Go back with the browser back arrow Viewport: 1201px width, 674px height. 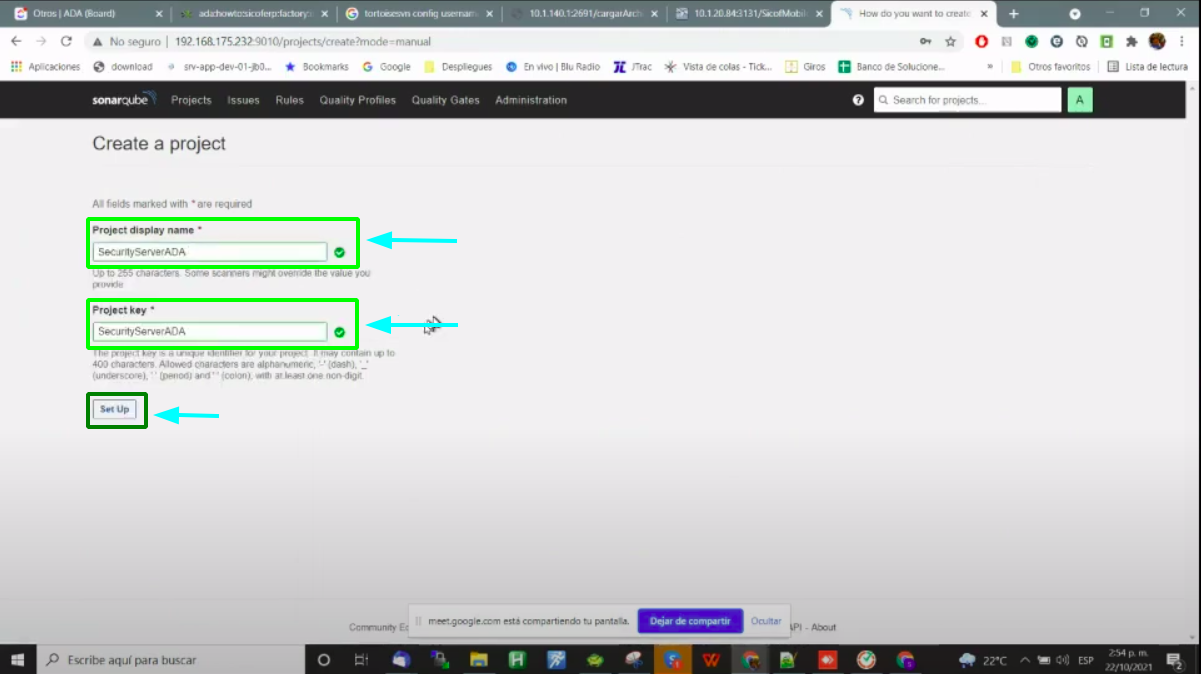tap(16, 42)
